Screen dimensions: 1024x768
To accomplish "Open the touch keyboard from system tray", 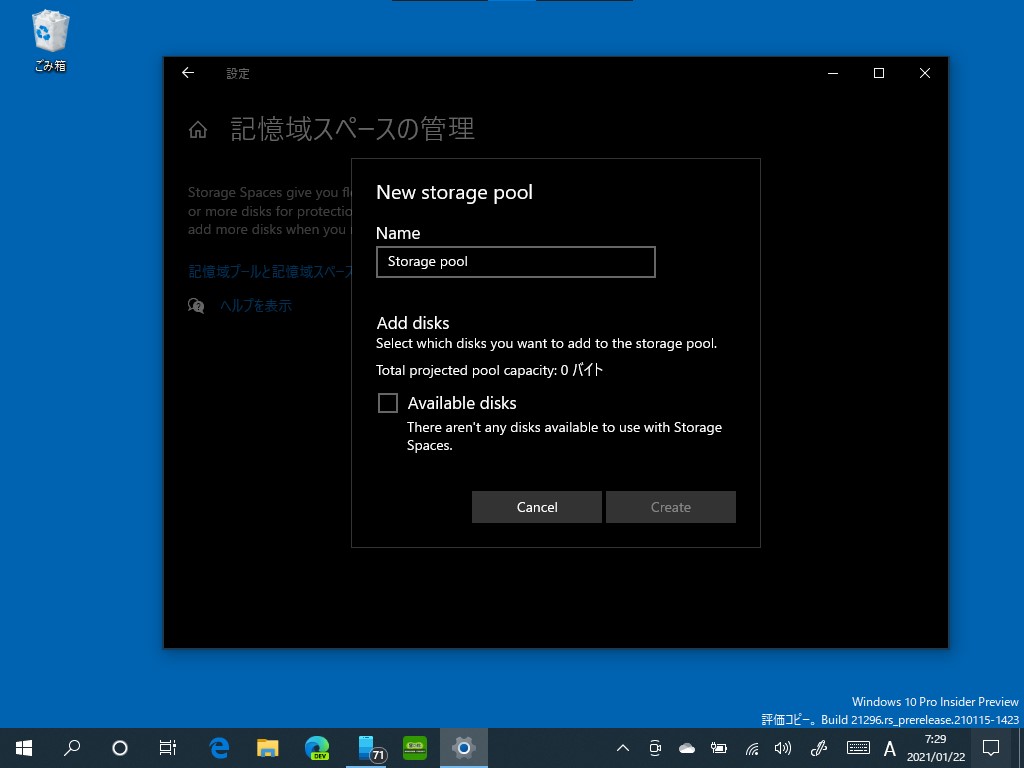I will tap(858, 747).
